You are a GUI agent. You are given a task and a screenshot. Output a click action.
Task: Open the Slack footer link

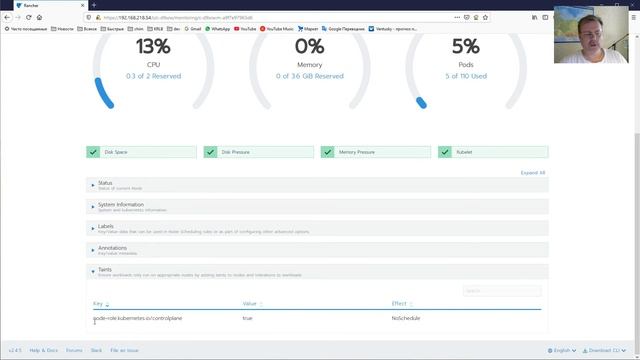click(x=96, y=350)
